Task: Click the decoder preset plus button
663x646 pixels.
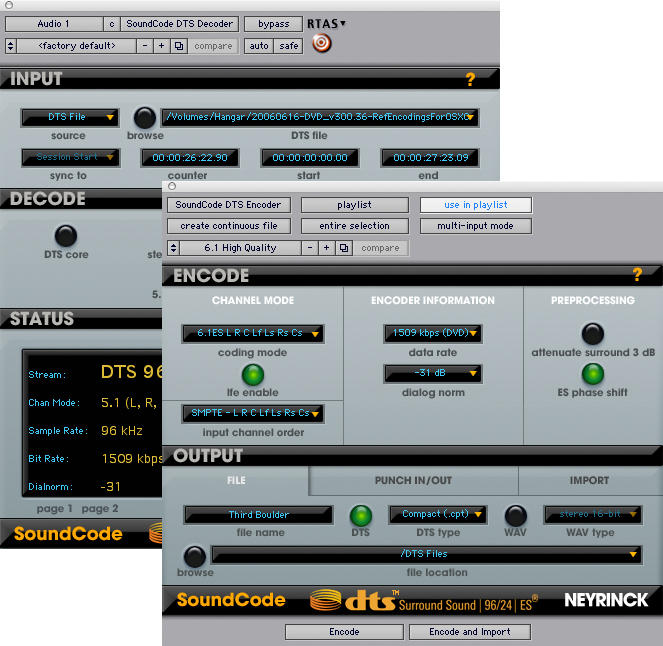Action: pos(162,46)
